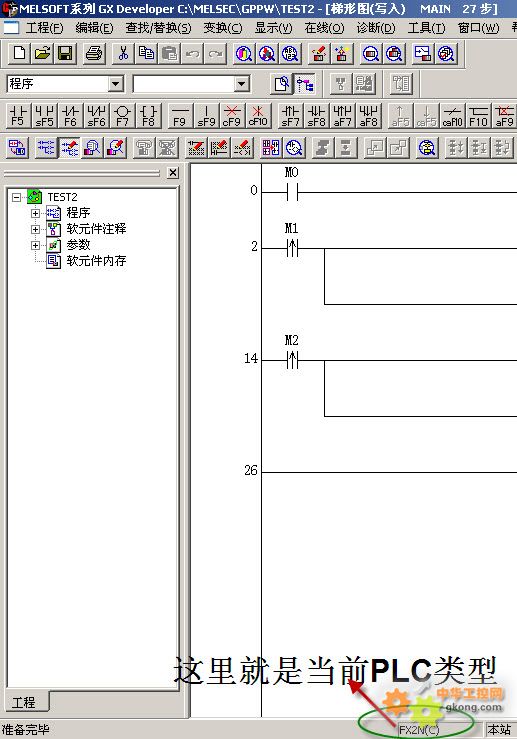Open the 工具(T) menu
Viewport: 517px width, 739px height.
[427, 28]
